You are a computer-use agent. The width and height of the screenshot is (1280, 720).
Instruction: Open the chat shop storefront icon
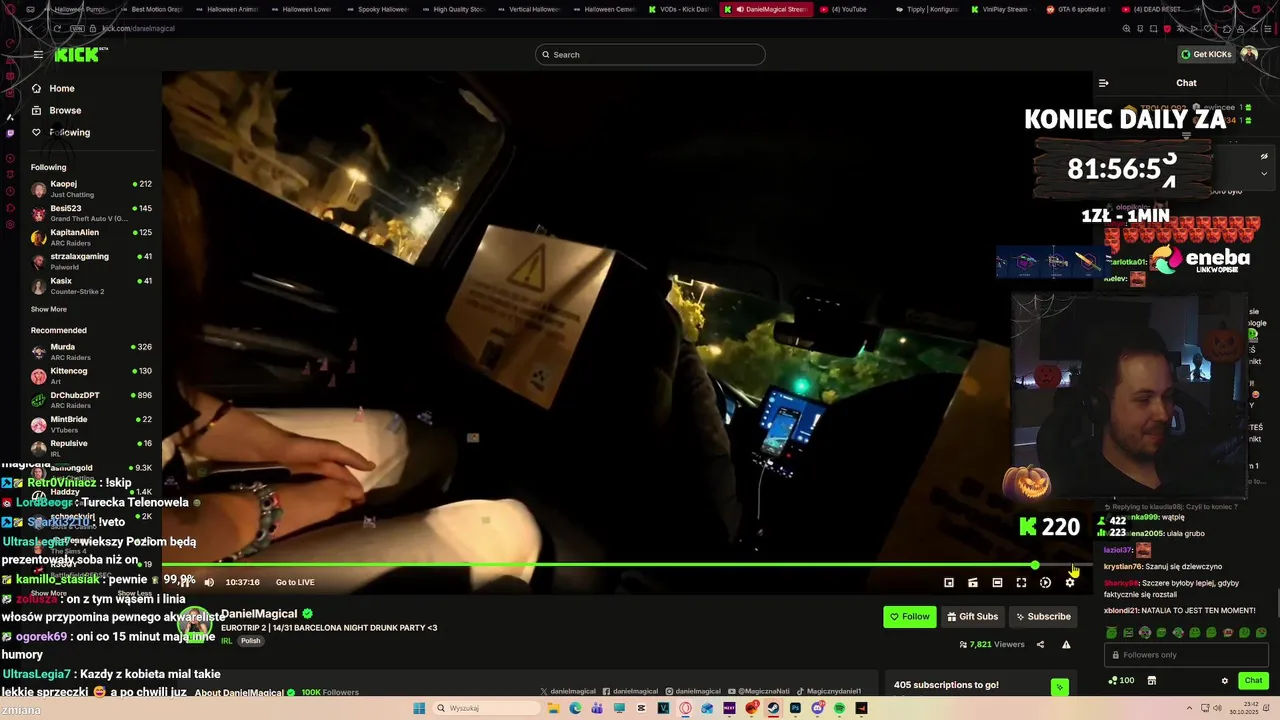[1151, 681]
